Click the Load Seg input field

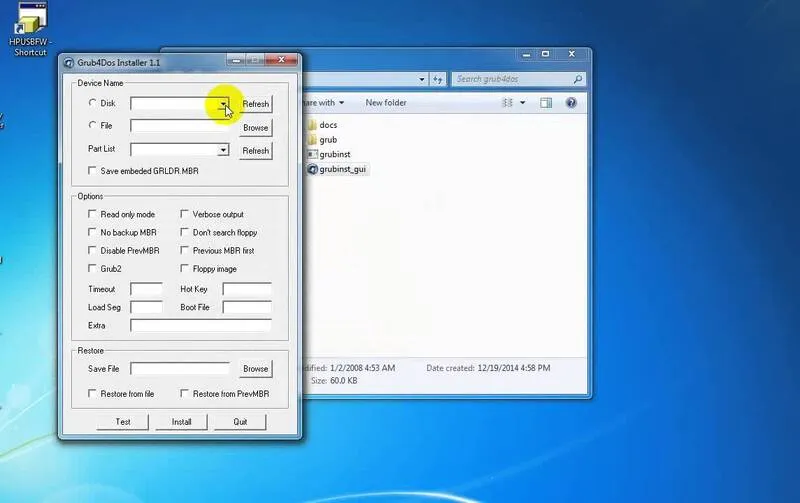point(146,308)
